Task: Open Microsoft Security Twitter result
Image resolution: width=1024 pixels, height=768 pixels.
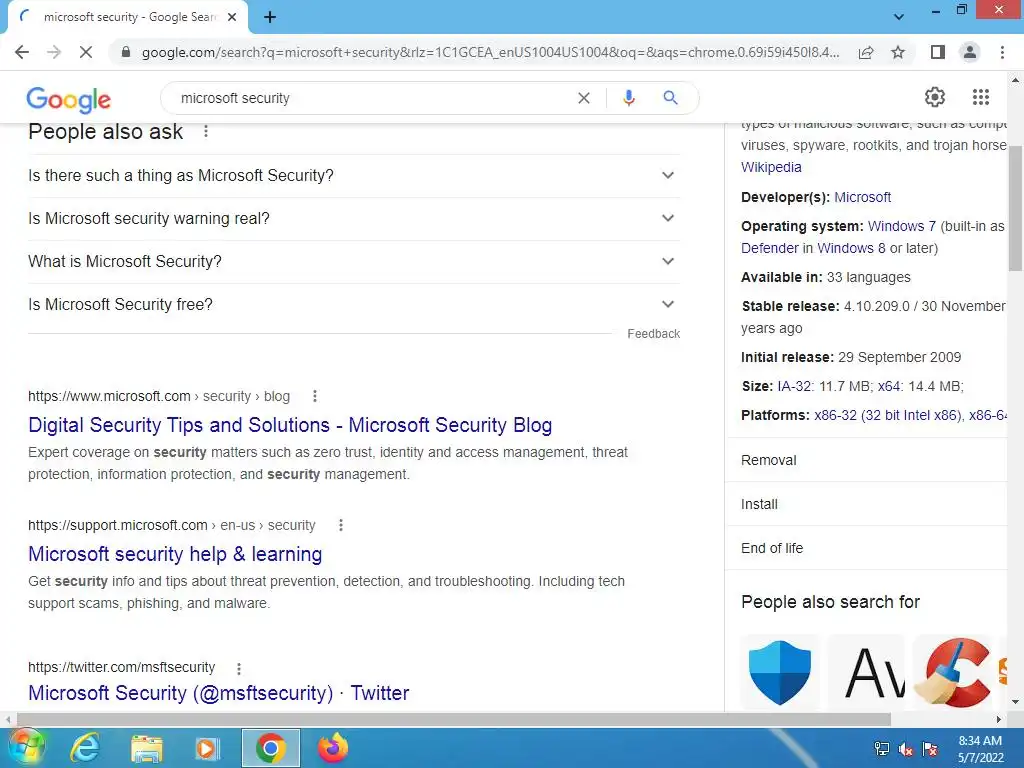Action: coord(218,693)
